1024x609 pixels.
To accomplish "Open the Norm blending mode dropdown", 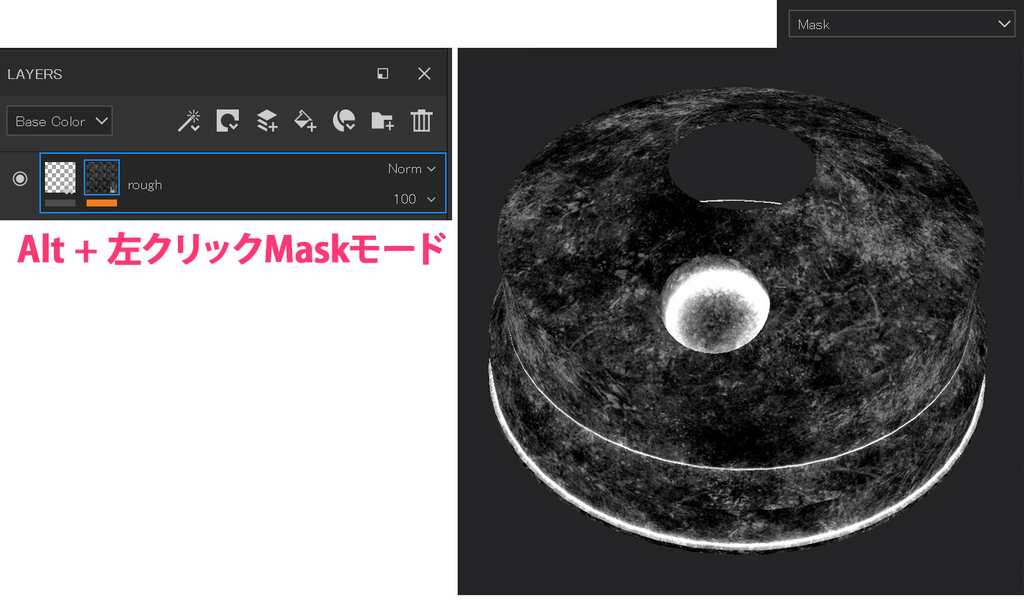I will (411, 168).
